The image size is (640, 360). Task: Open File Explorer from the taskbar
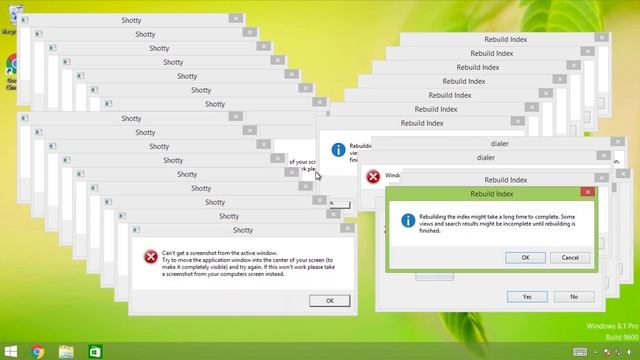66,351
